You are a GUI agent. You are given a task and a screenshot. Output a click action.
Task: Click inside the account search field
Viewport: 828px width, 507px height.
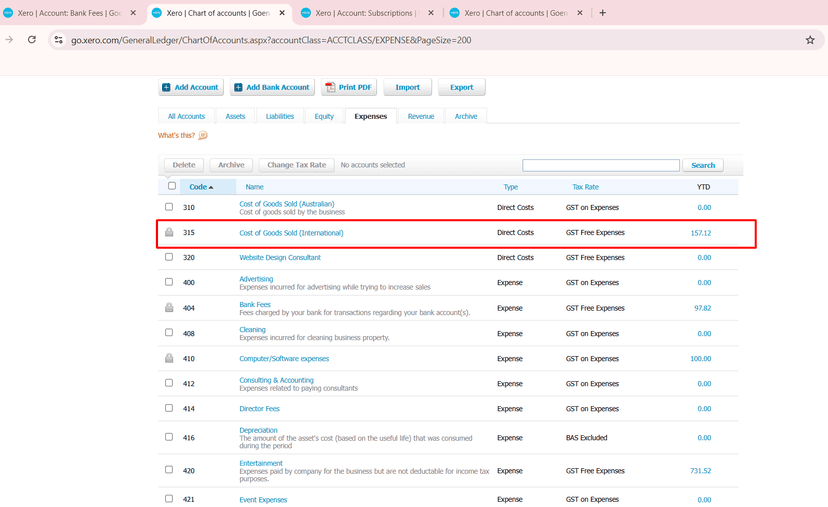600,165
